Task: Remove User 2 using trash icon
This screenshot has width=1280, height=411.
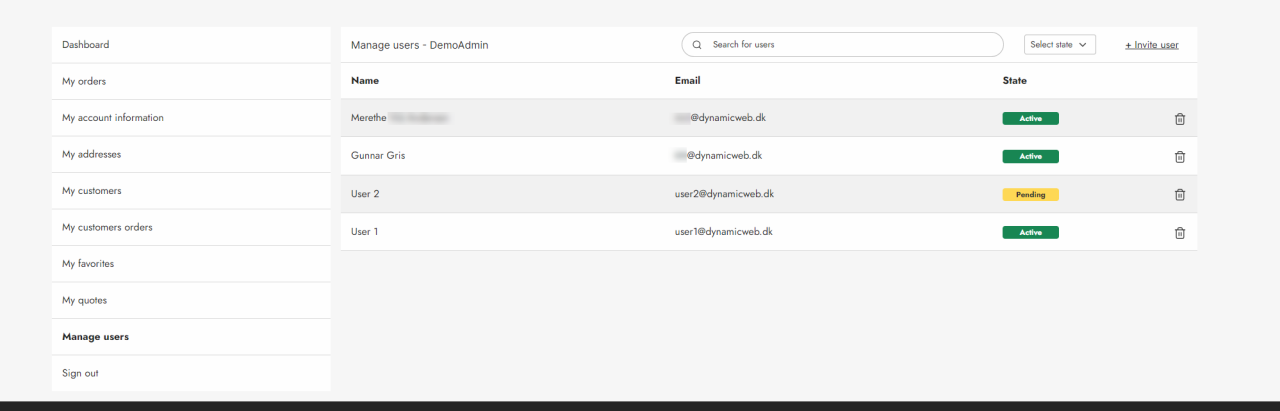Action: coord(1179,195)
